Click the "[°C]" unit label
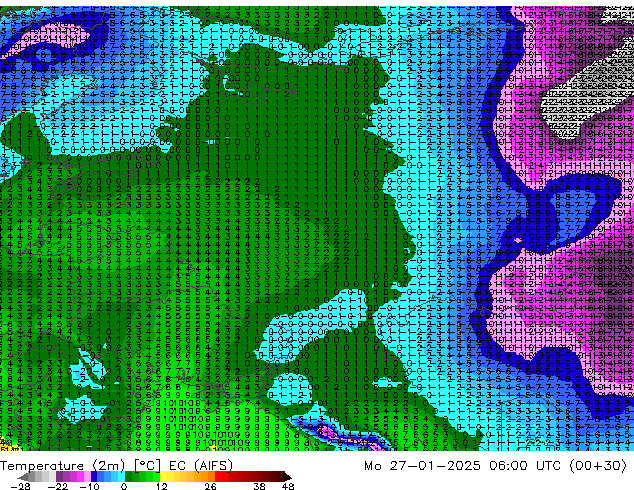634x490 pixels. point(147,466)
